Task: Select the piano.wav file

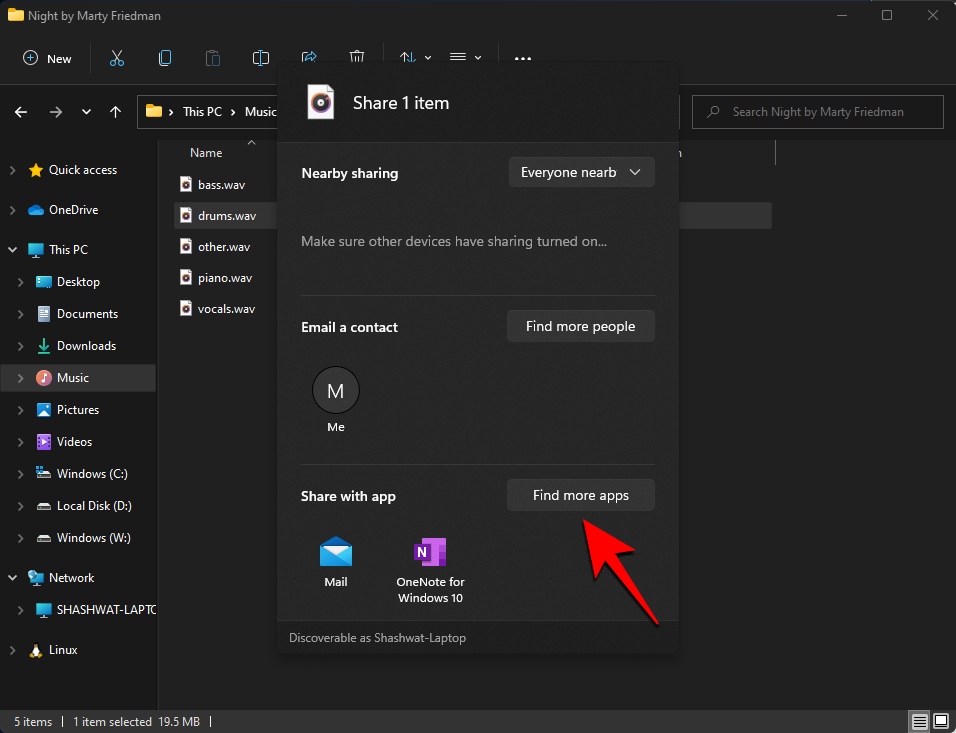Action: [225, 278]
